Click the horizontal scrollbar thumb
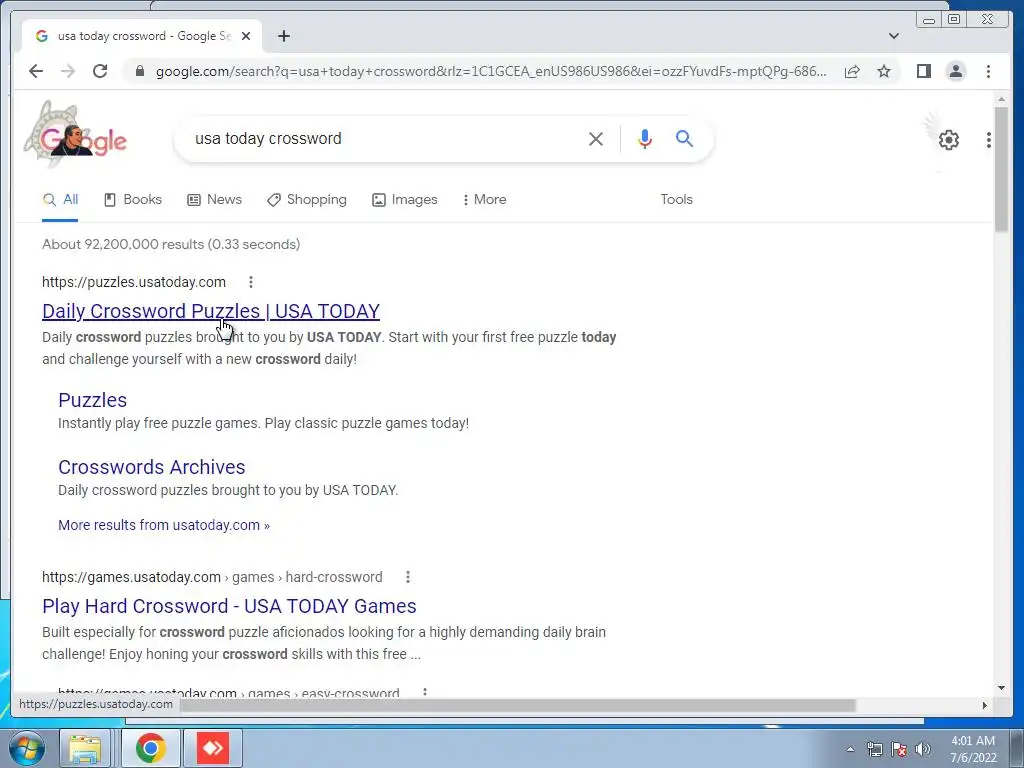This screenshot has width=1024, height=768. pos(517,705)
